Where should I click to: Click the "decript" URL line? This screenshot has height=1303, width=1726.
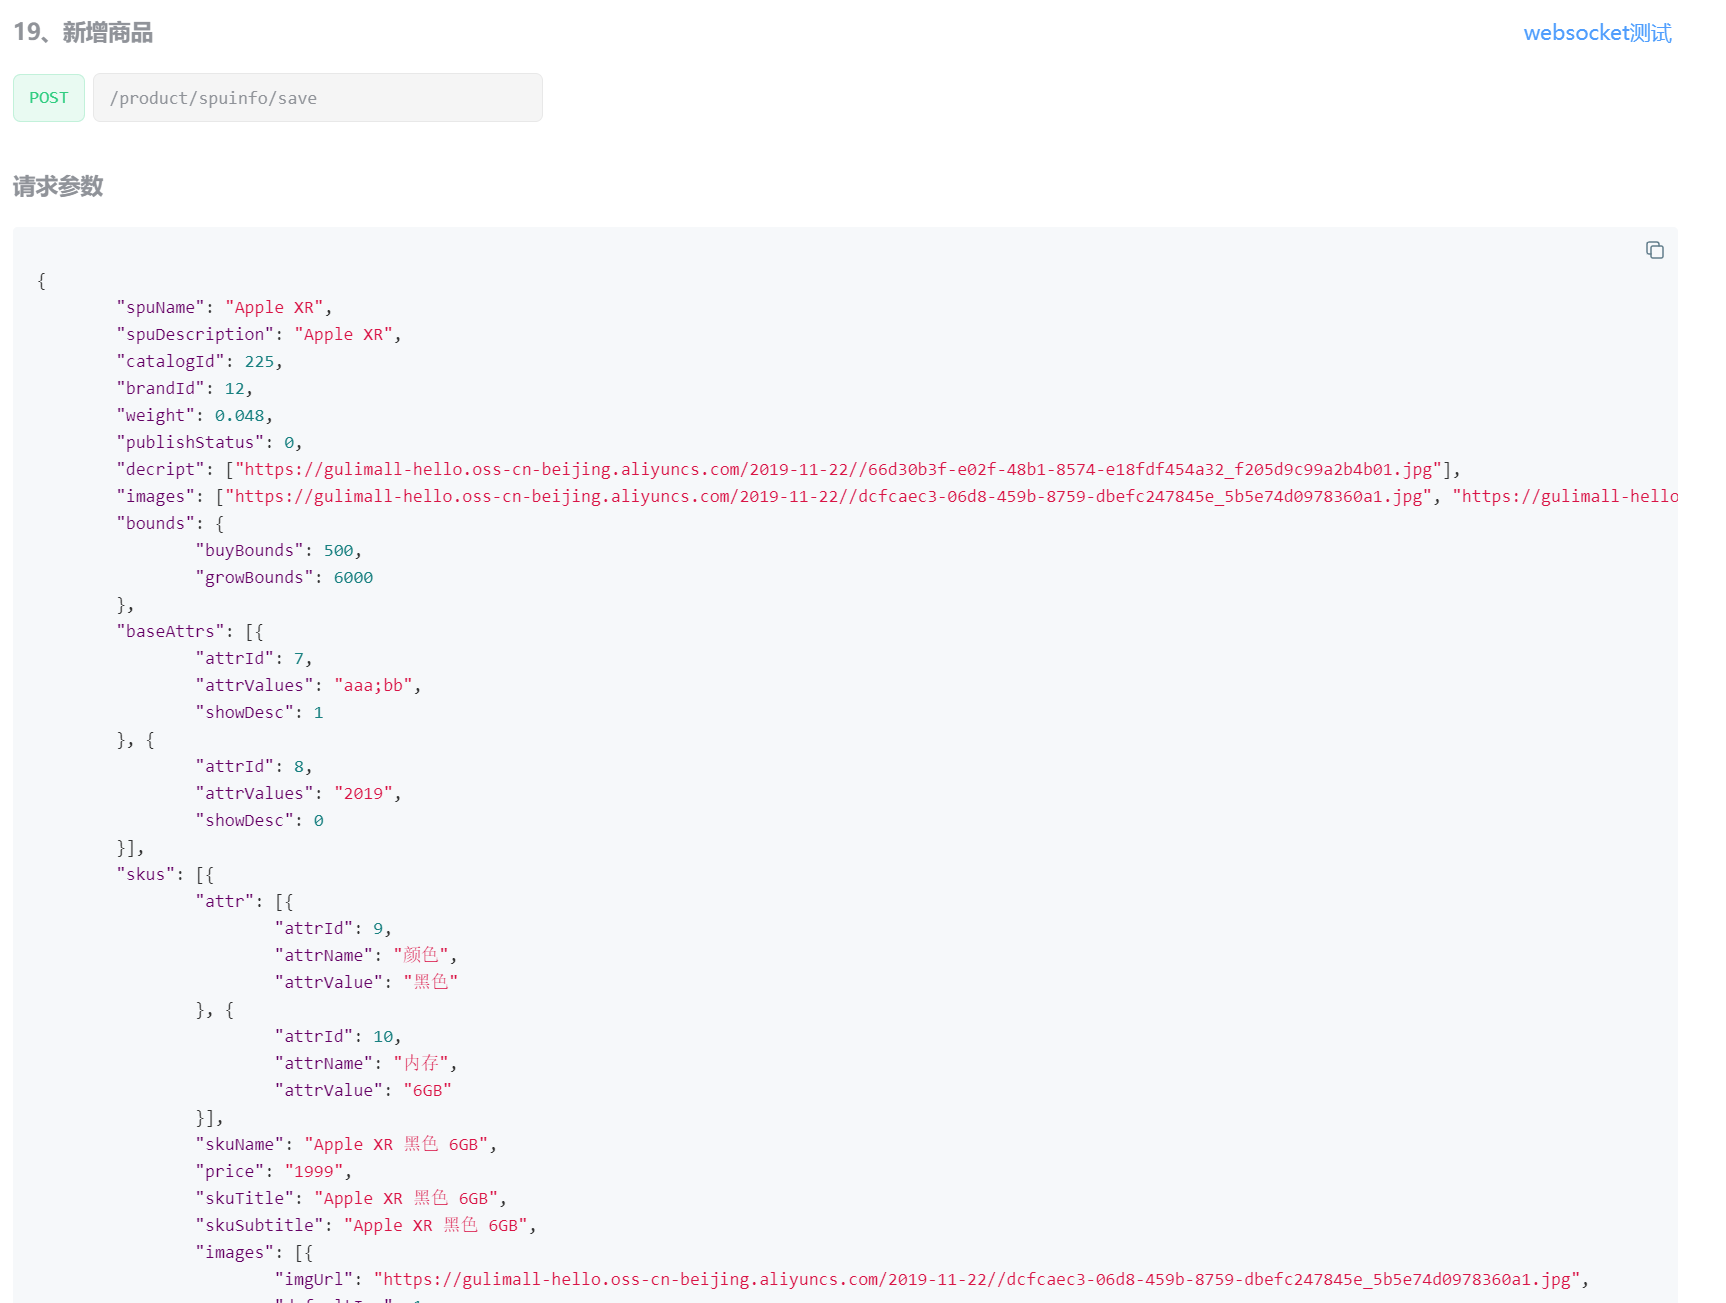coord(789,470)
